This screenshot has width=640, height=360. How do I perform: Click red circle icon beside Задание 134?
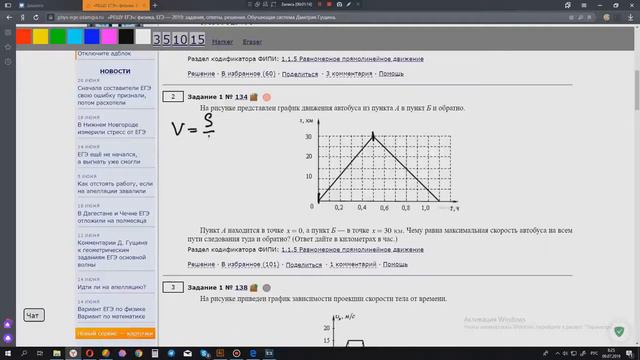pyautogui.click(x=267, y=97)
